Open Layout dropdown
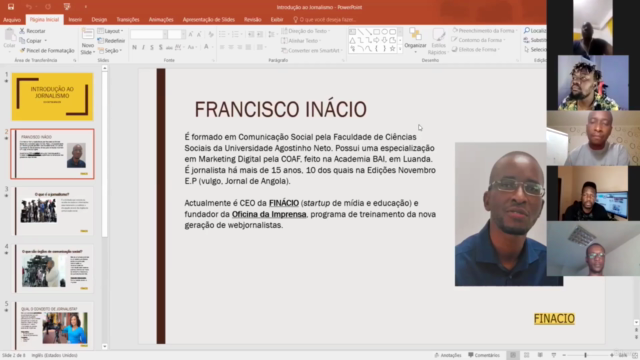Screen dimensions: 640x360 [x=110, y=31]
